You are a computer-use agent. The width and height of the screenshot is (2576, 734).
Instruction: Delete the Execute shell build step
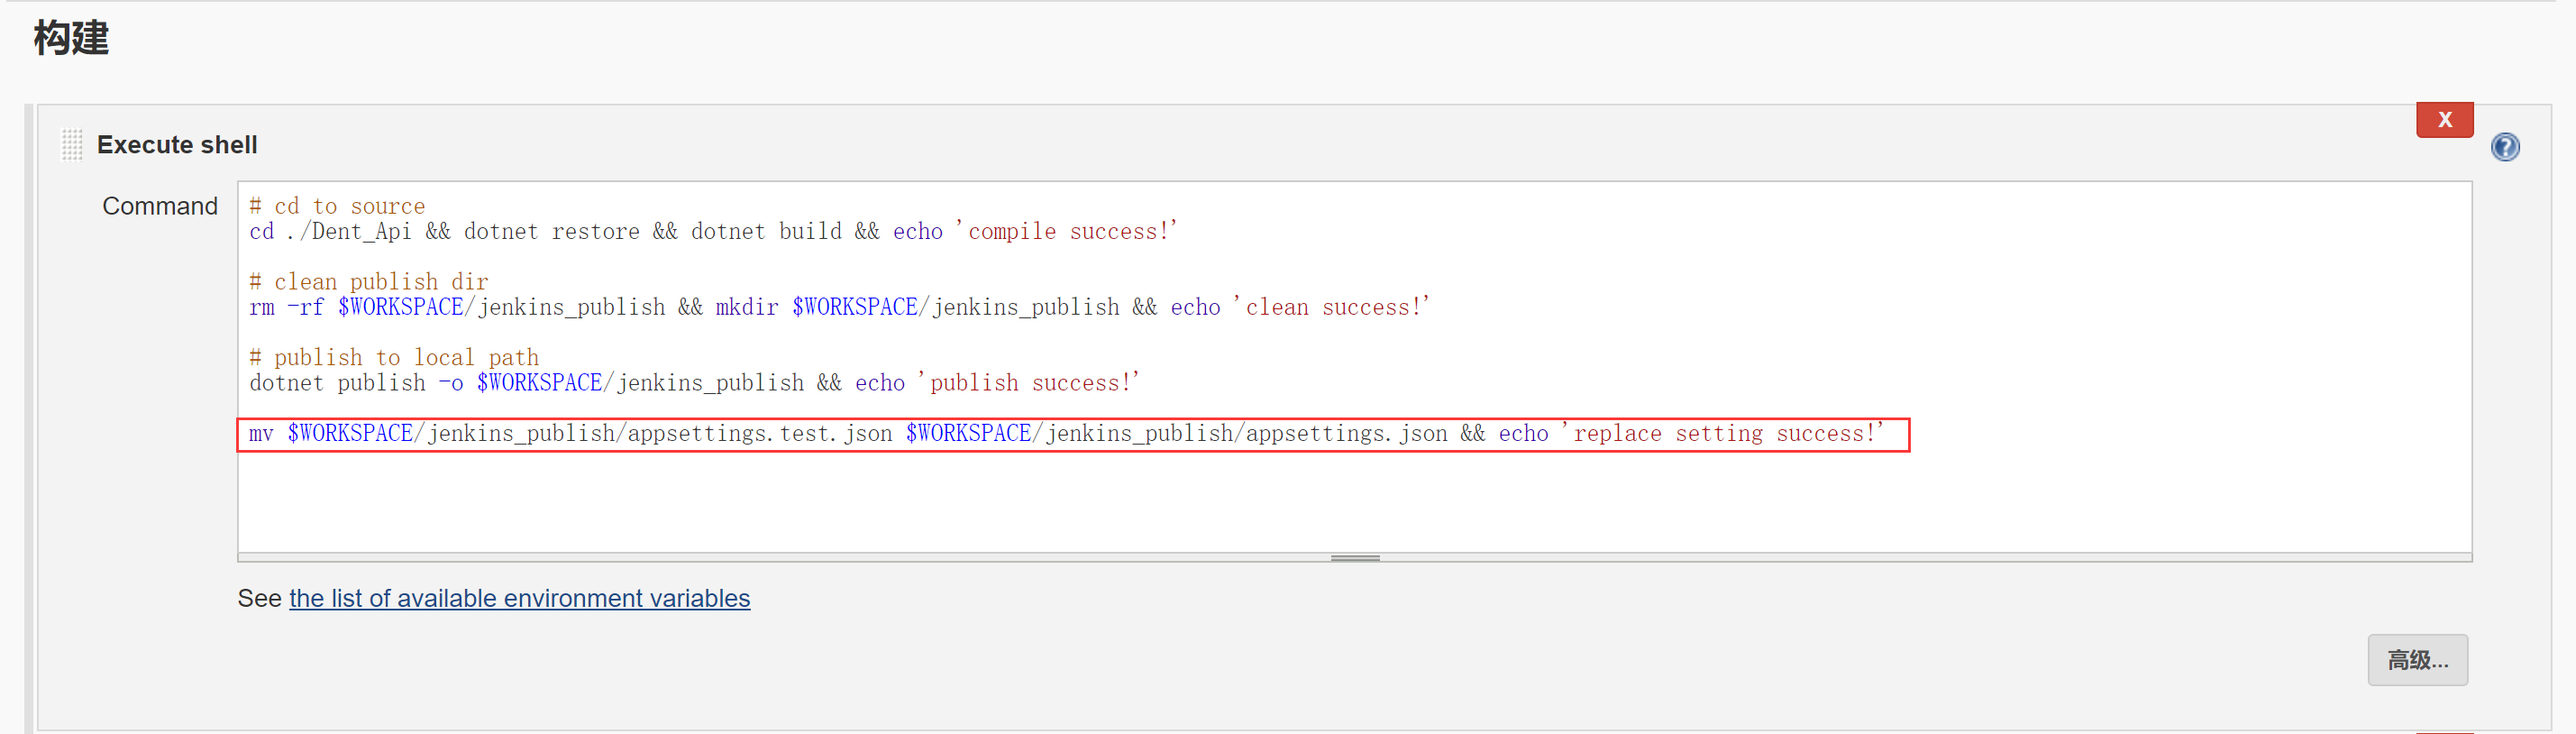[2443, 120]
